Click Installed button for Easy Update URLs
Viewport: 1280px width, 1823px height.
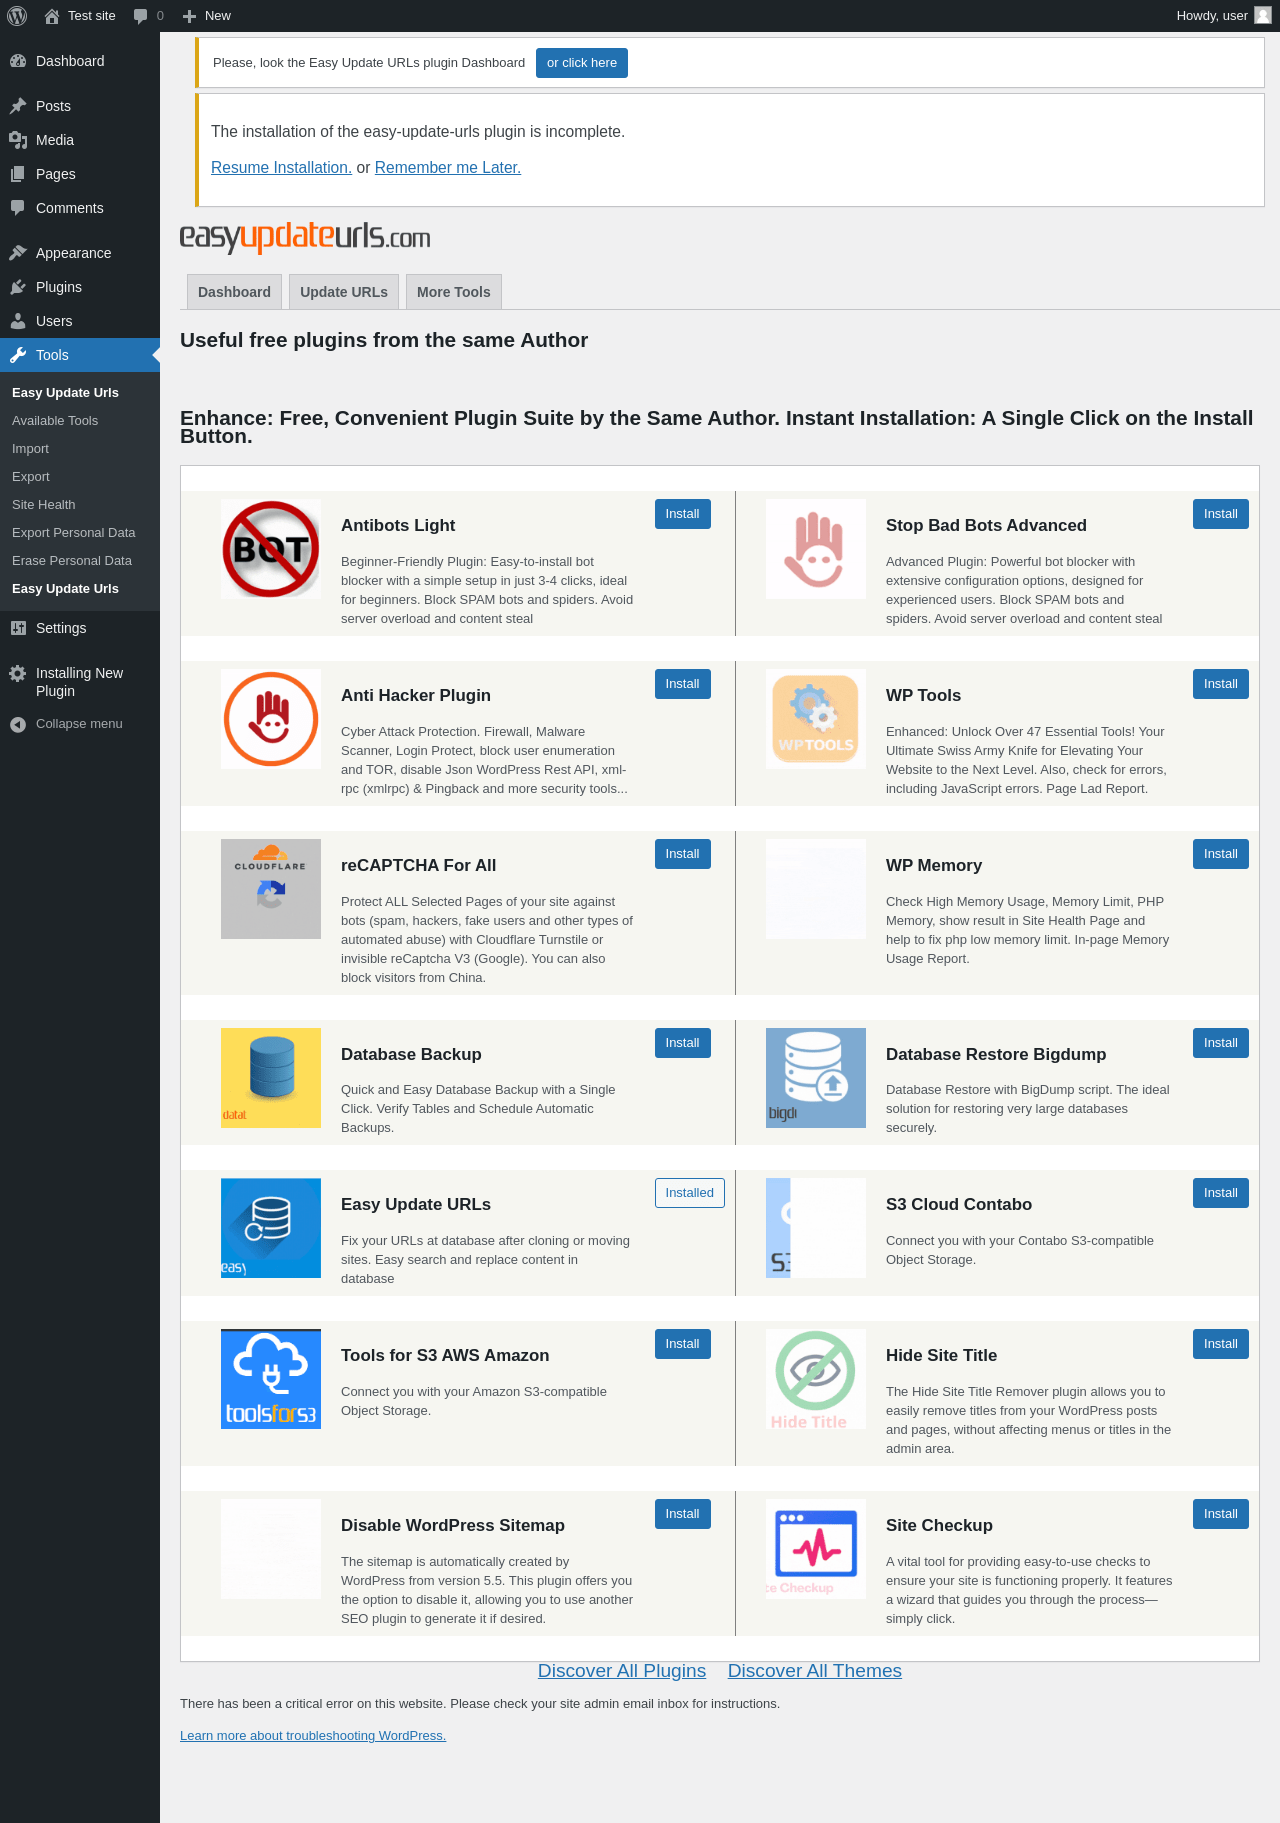tap(690, 1193)
